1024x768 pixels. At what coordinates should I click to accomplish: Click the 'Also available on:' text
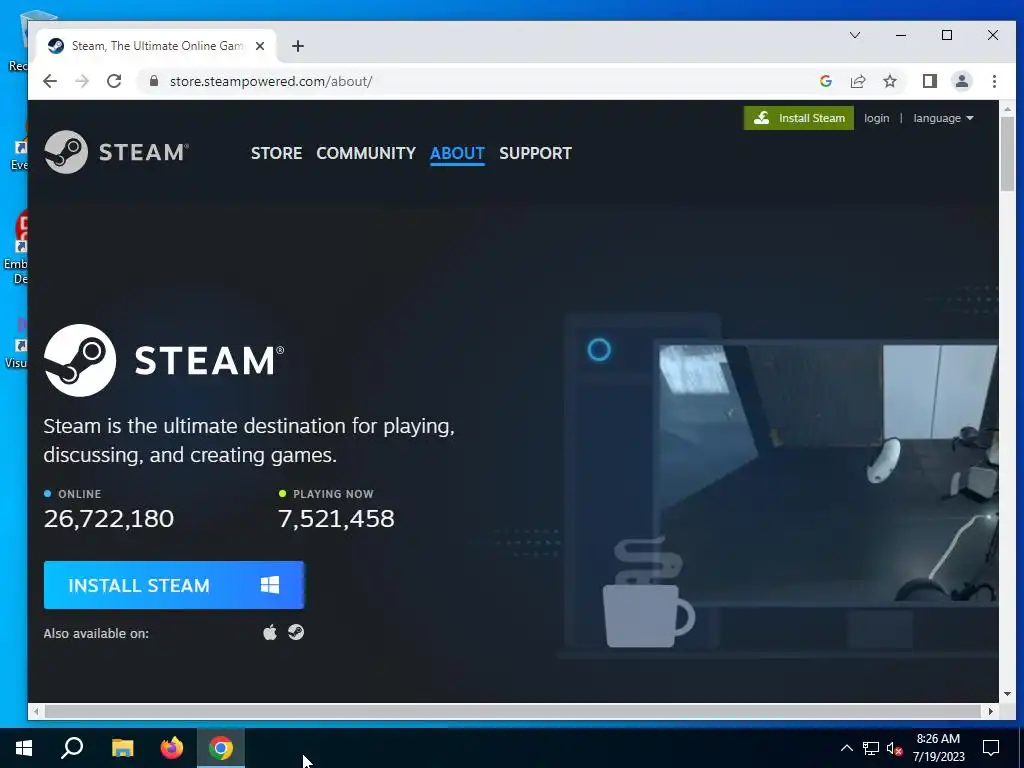(x=96, y=633)
